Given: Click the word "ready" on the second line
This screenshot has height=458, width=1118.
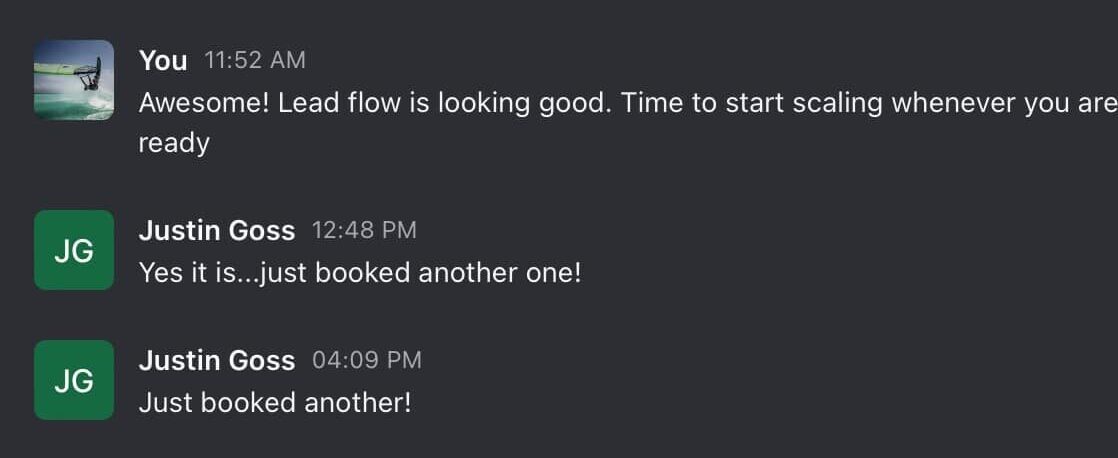Looking at the screenshot, I should [174, 144].
